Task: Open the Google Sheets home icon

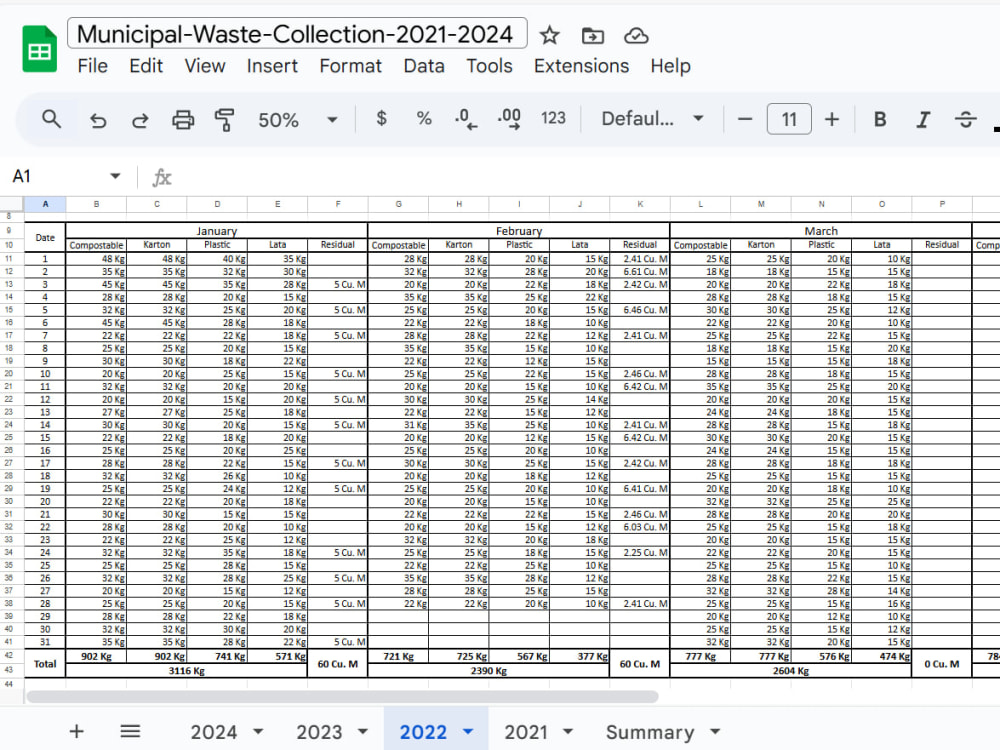Action: (x=40, y=49)
